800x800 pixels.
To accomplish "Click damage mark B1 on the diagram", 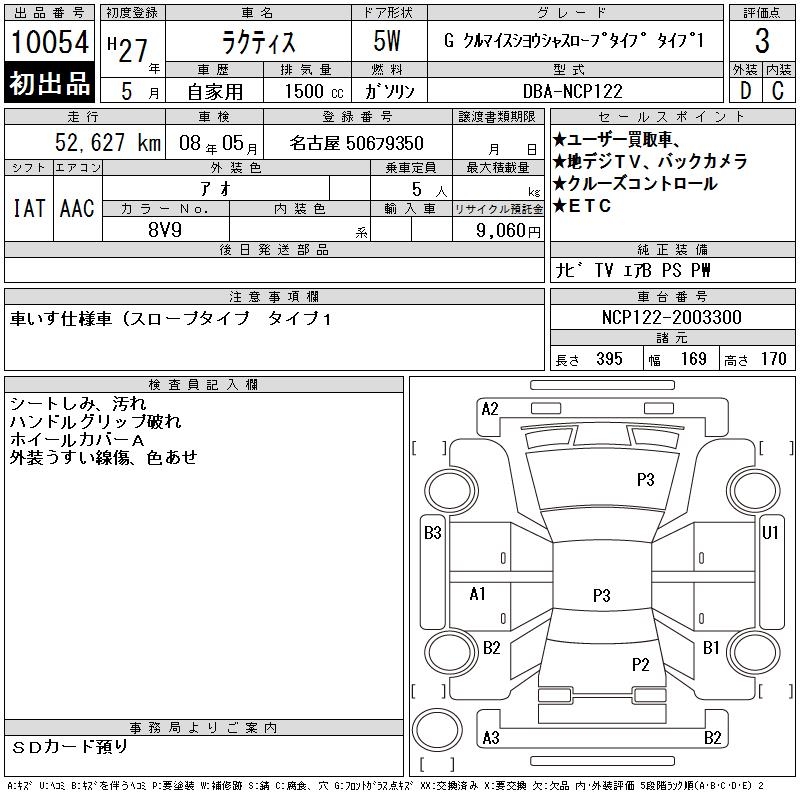I will tap(711, 648).
